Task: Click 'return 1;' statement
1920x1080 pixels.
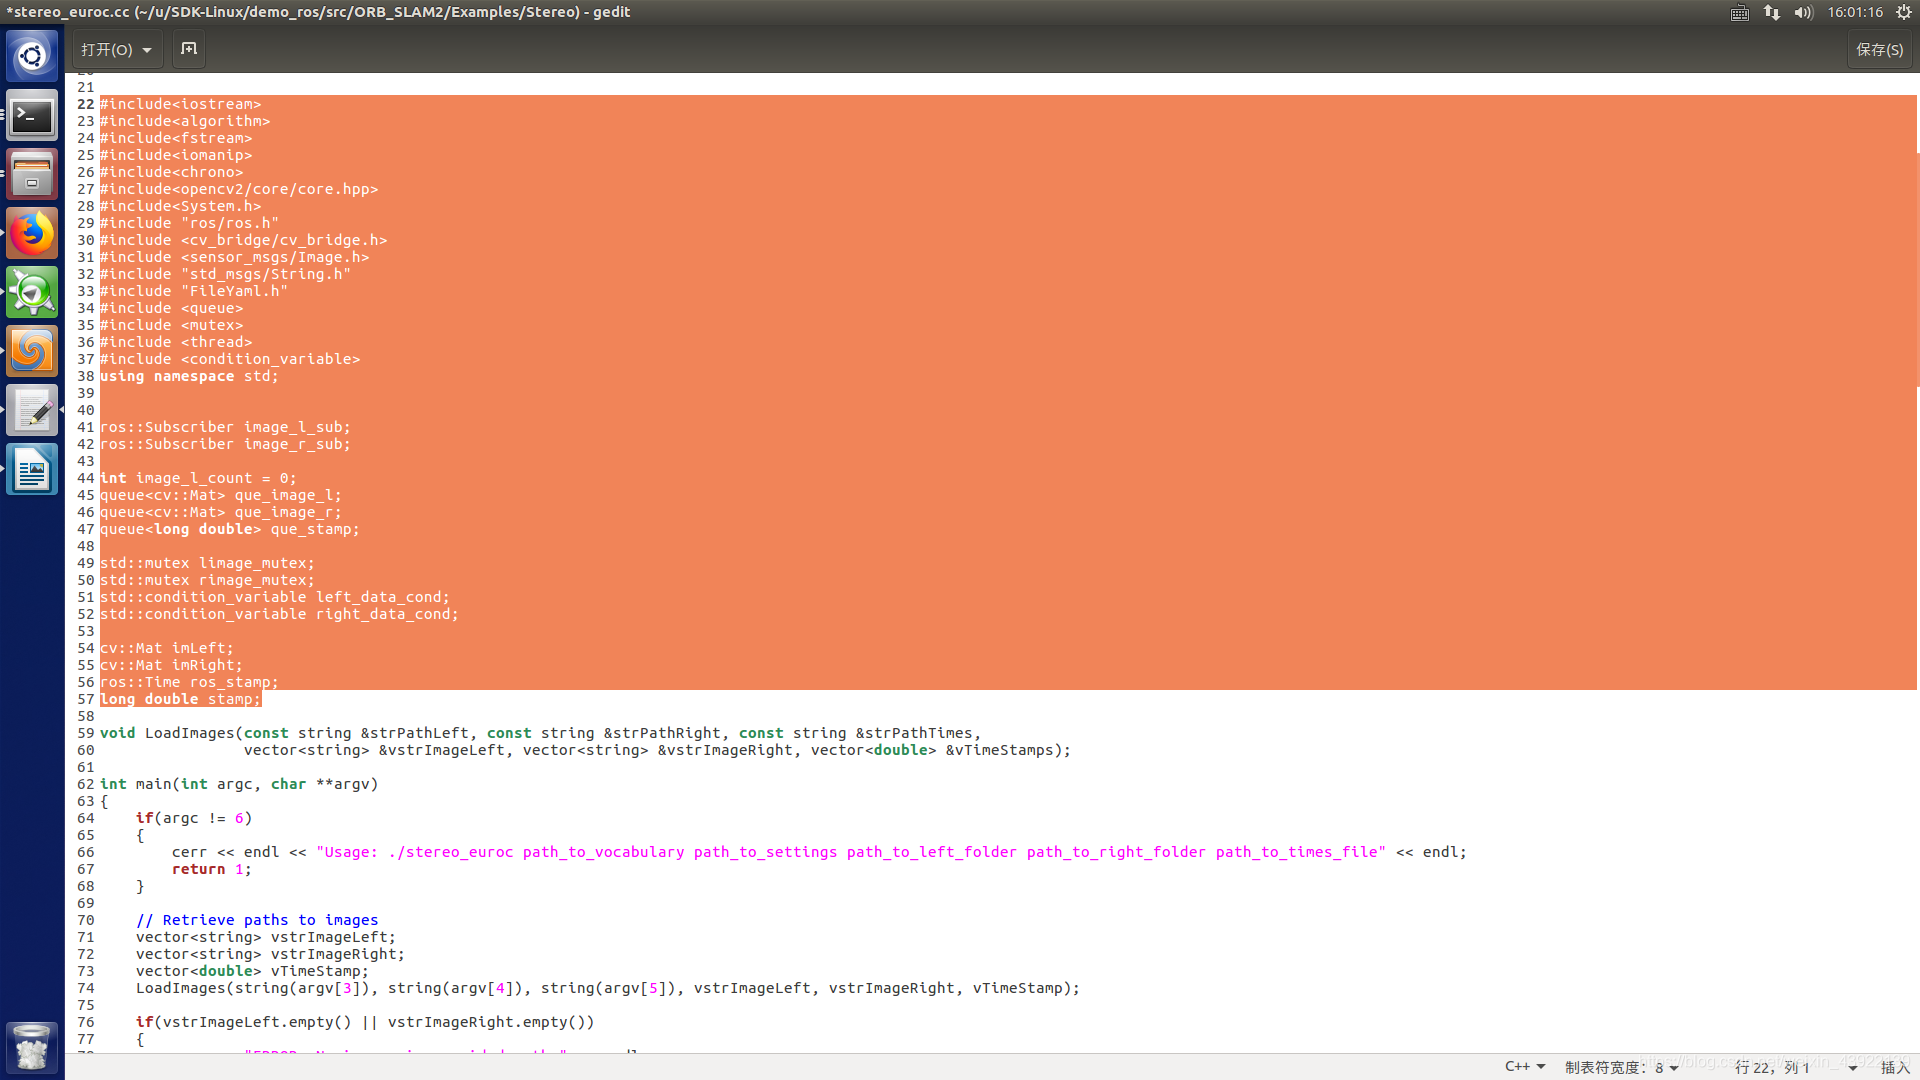Action: coord(211,869)
